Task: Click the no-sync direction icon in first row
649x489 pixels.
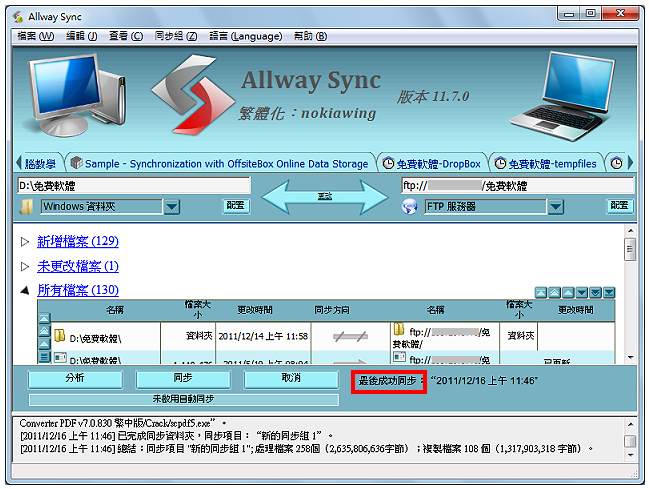Action: coord(350,336)
